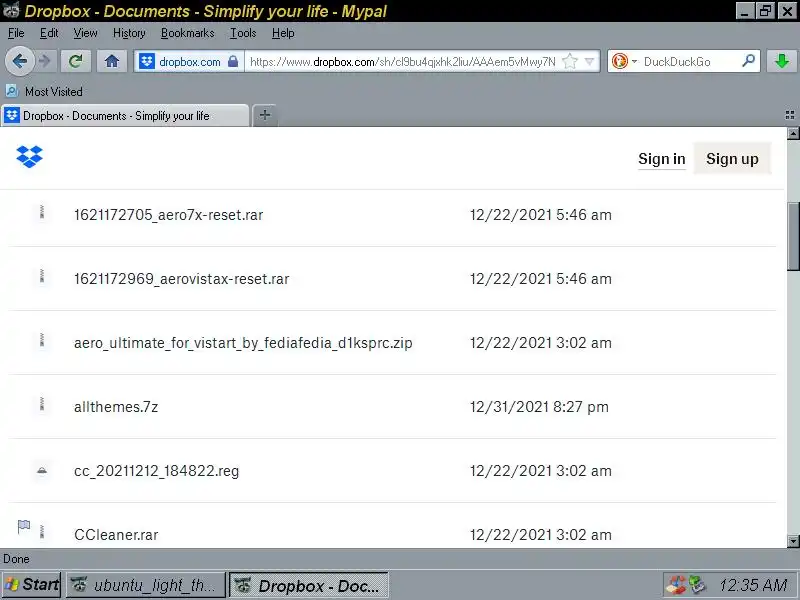800x600 pixels.
Task: Click the first system tray icon
Action: pos(677,585)
